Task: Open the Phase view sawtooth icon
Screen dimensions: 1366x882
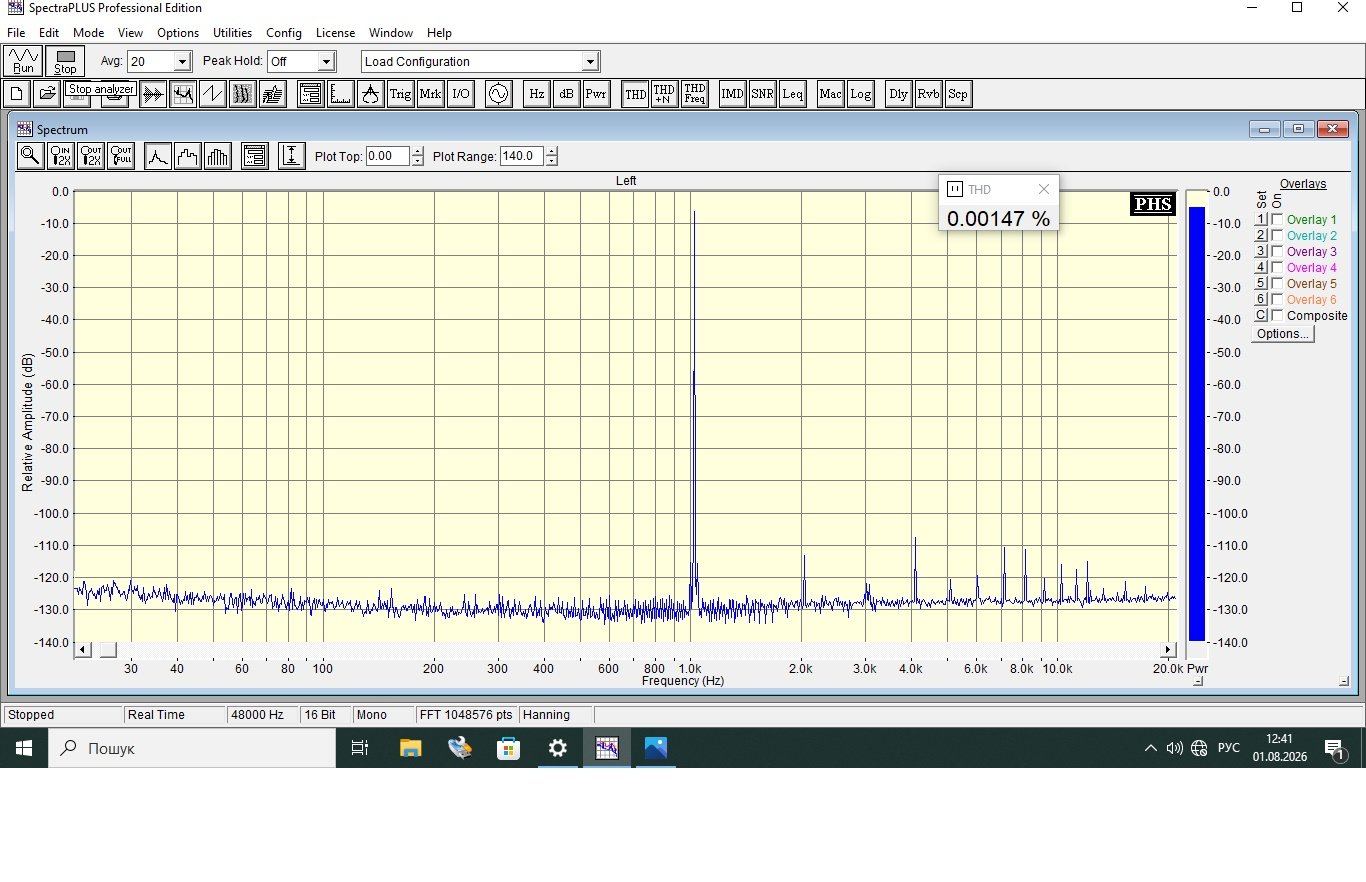Action: (213, 94)
